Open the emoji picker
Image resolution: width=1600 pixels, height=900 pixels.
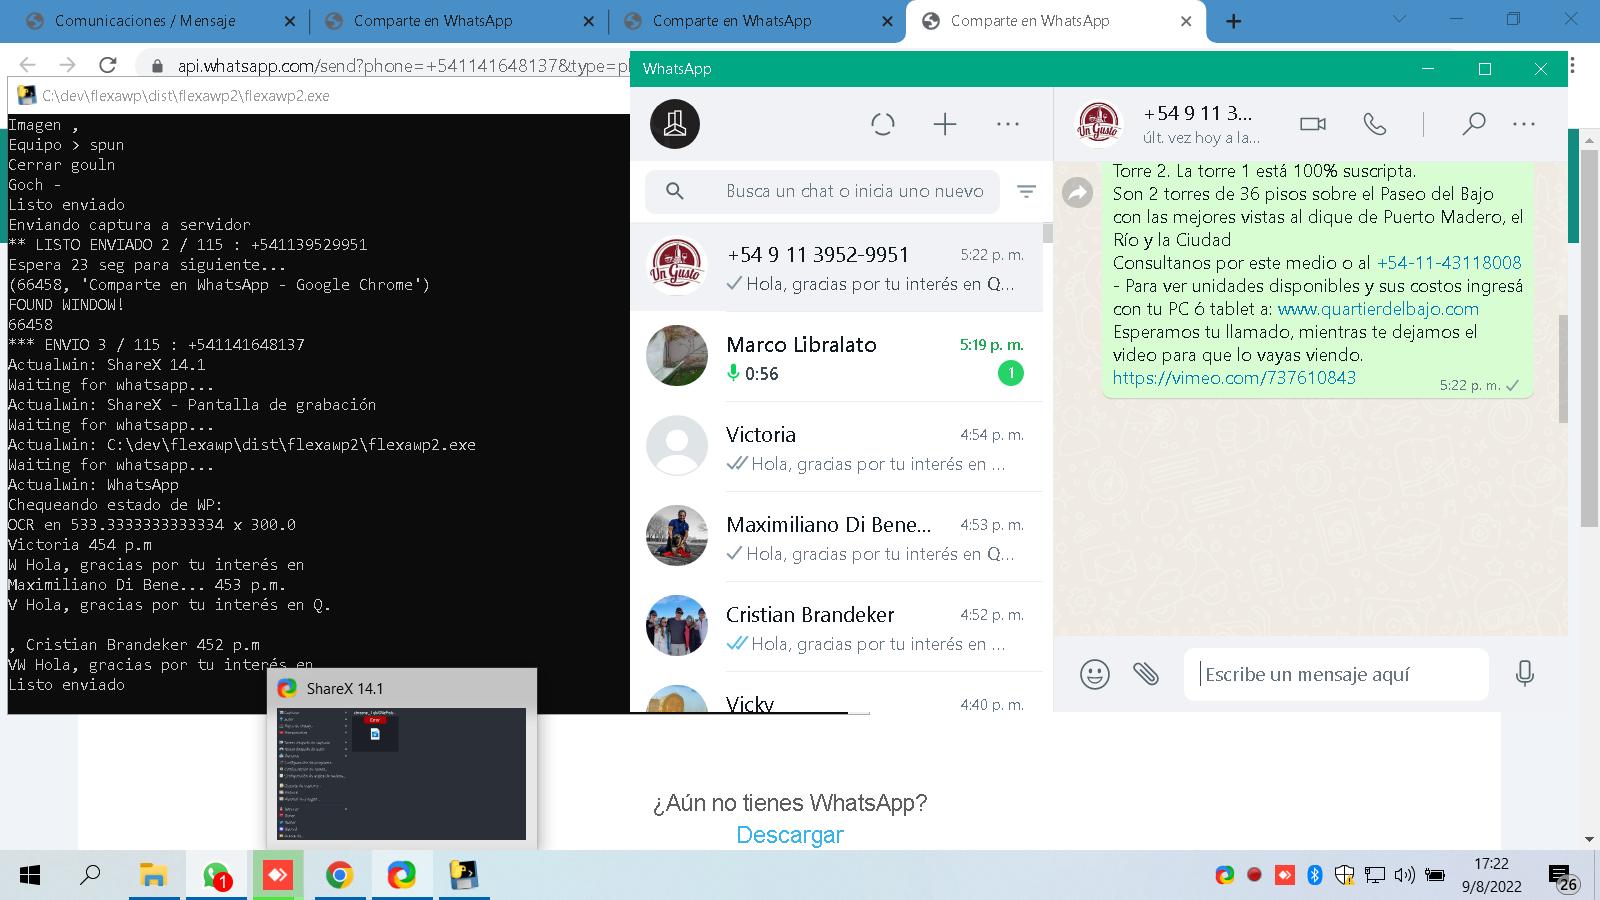pos(1095,674)
